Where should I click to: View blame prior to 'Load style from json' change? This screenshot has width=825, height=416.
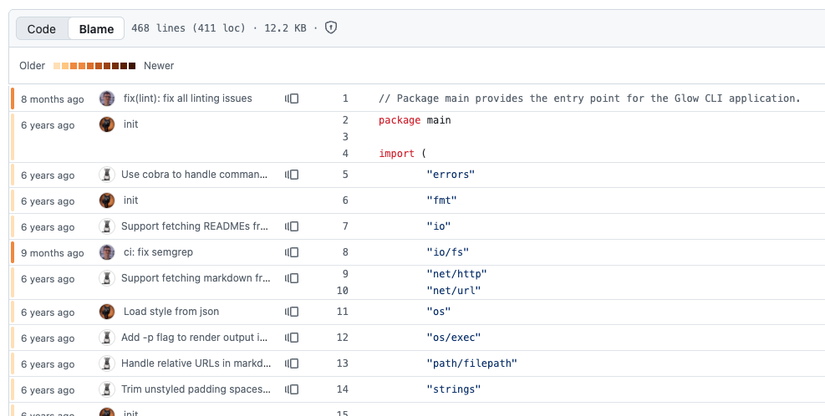pos(292,312)
